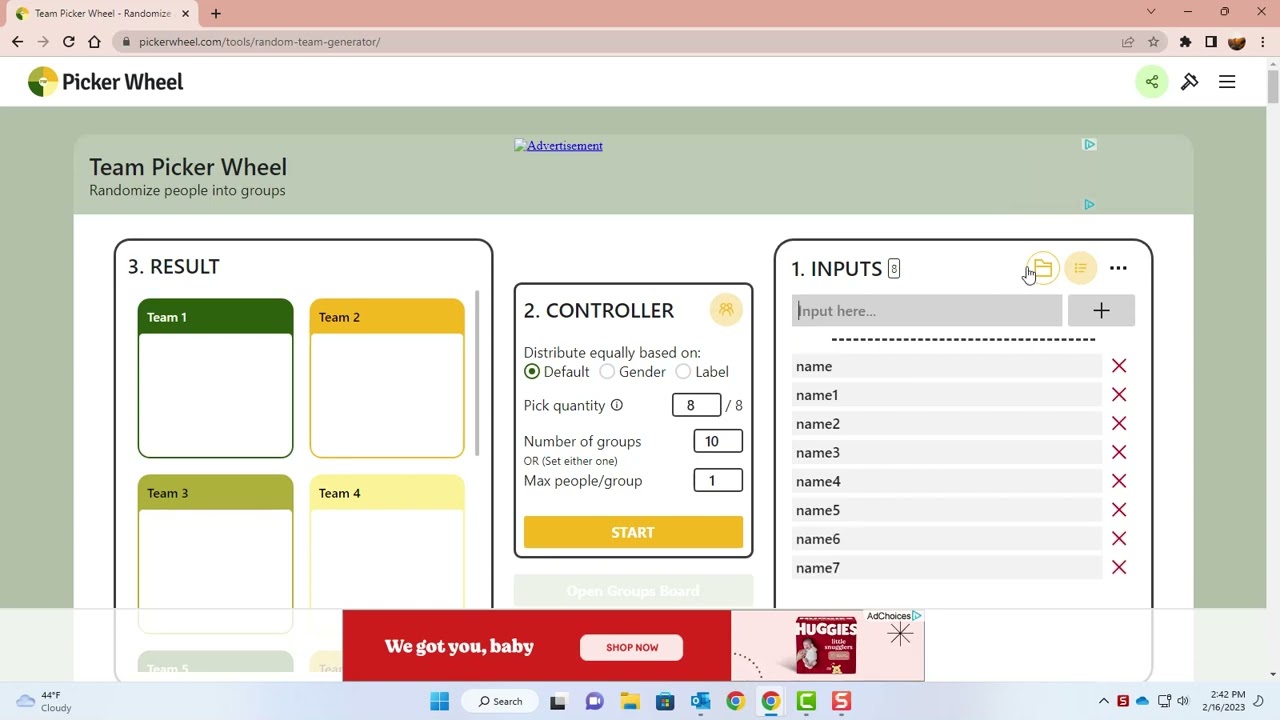Open File Explorer from the taskbar
Screen dimensions: 1280x720
click(x=629, y=701)
